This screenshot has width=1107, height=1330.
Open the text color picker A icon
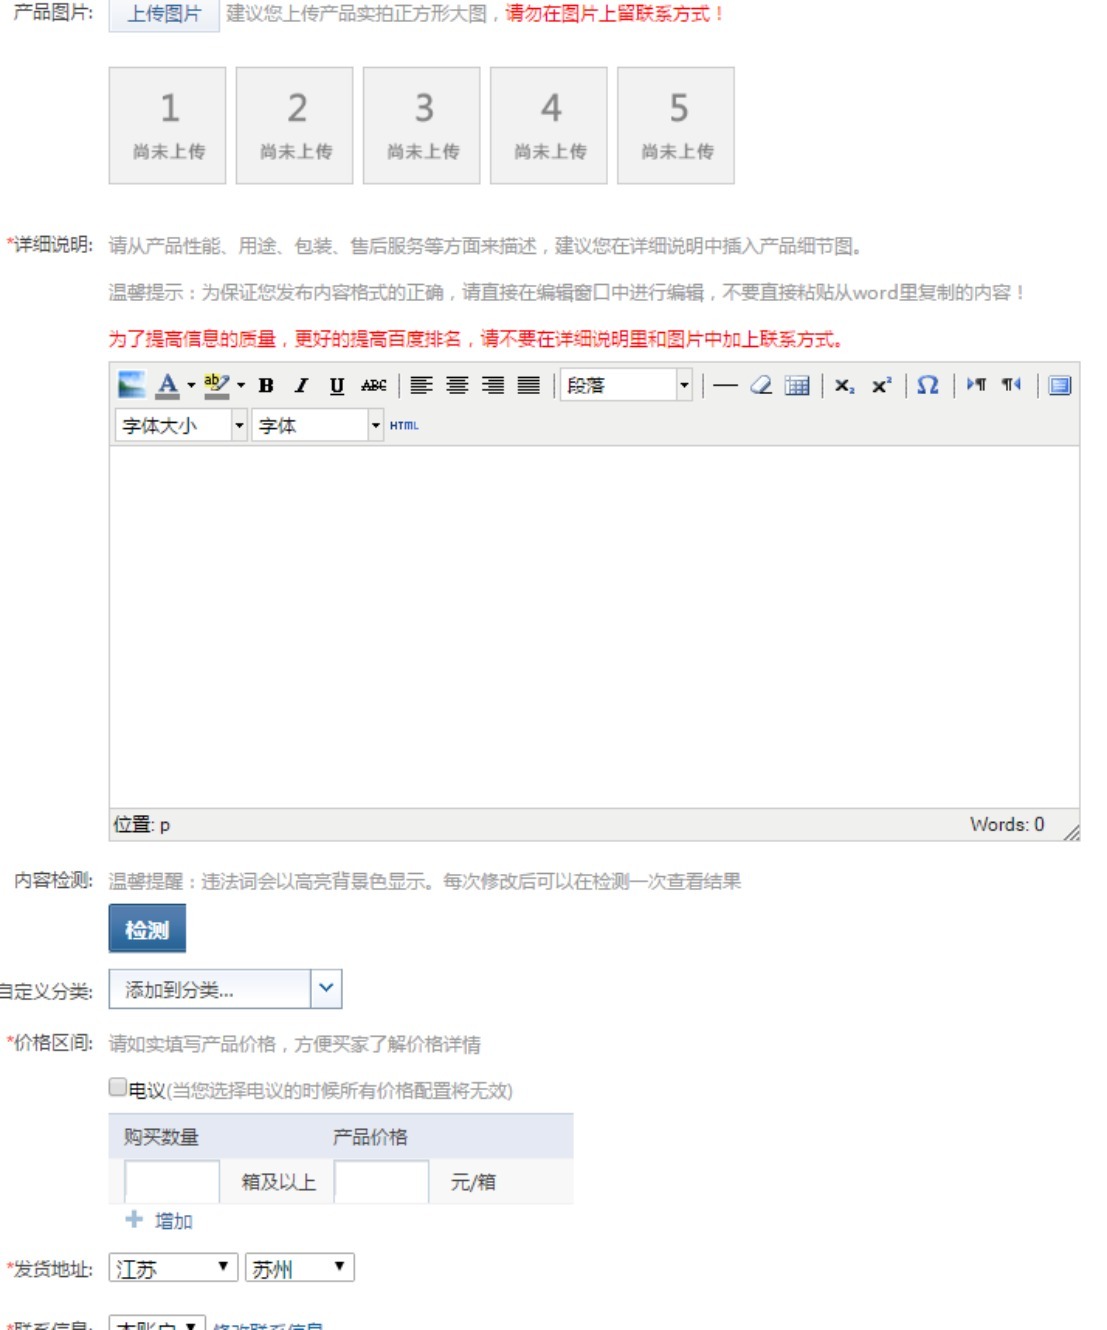(168, 385)
